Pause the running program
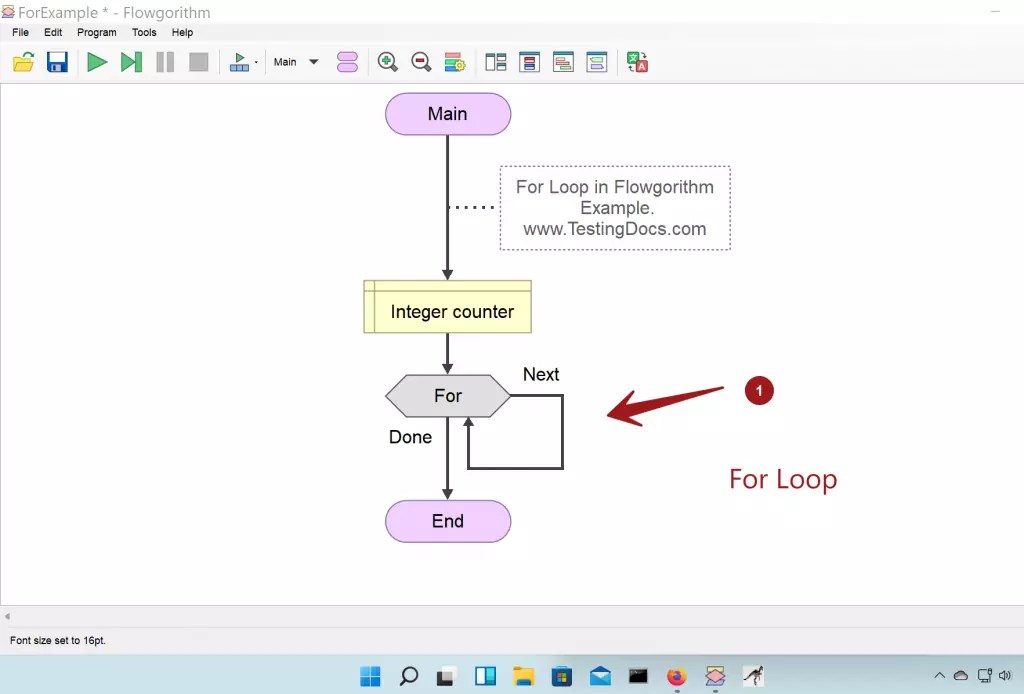1024x694 pixels. 165,61
